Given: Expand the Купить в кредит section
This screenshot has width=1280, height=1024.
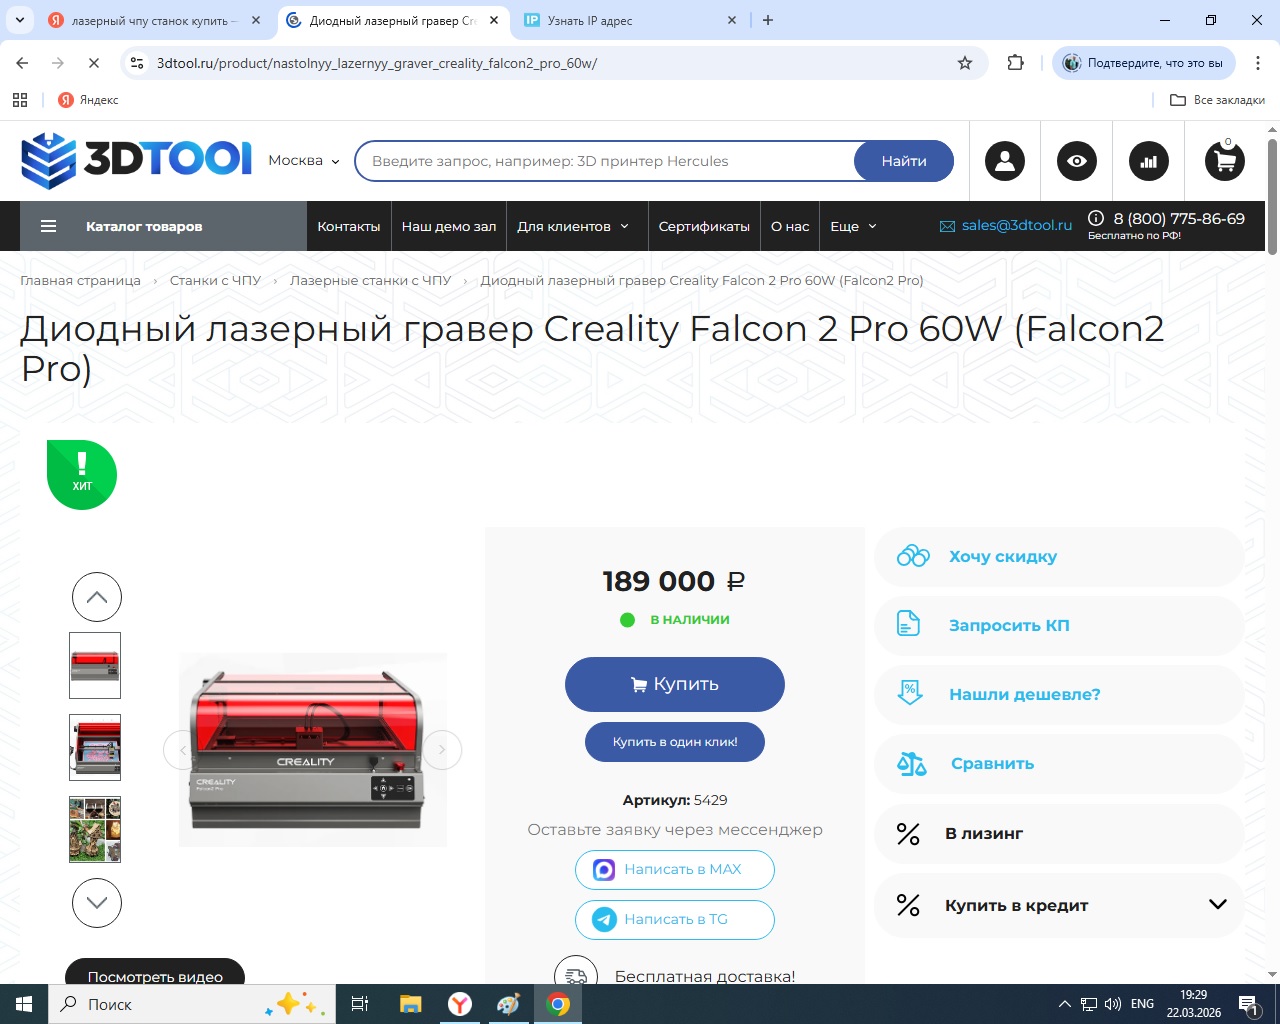Looking at the screenshot, I should 1059,905.
